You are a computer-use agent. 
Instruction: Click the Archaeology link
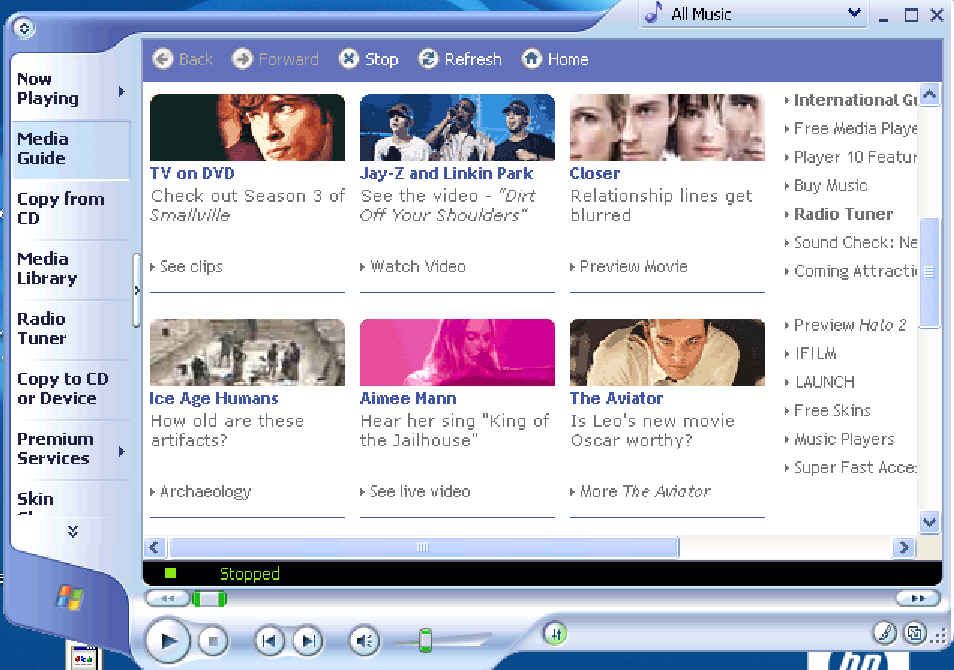click(x=205, y=492)
